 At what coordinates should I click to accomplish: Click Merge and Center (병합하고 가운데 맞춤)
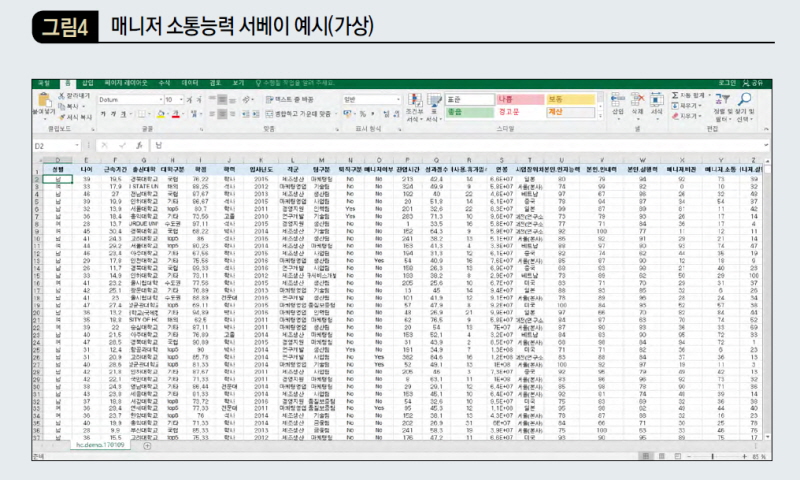click(299, 114)
